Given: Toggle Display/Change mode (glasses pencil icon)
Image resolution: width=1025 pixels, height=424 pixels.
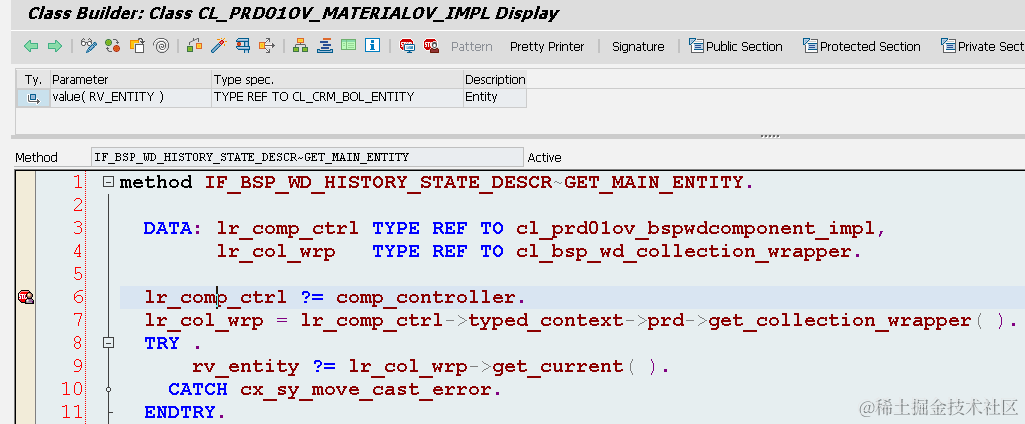Looking at the screenshot, I should [x=88, y=46].
